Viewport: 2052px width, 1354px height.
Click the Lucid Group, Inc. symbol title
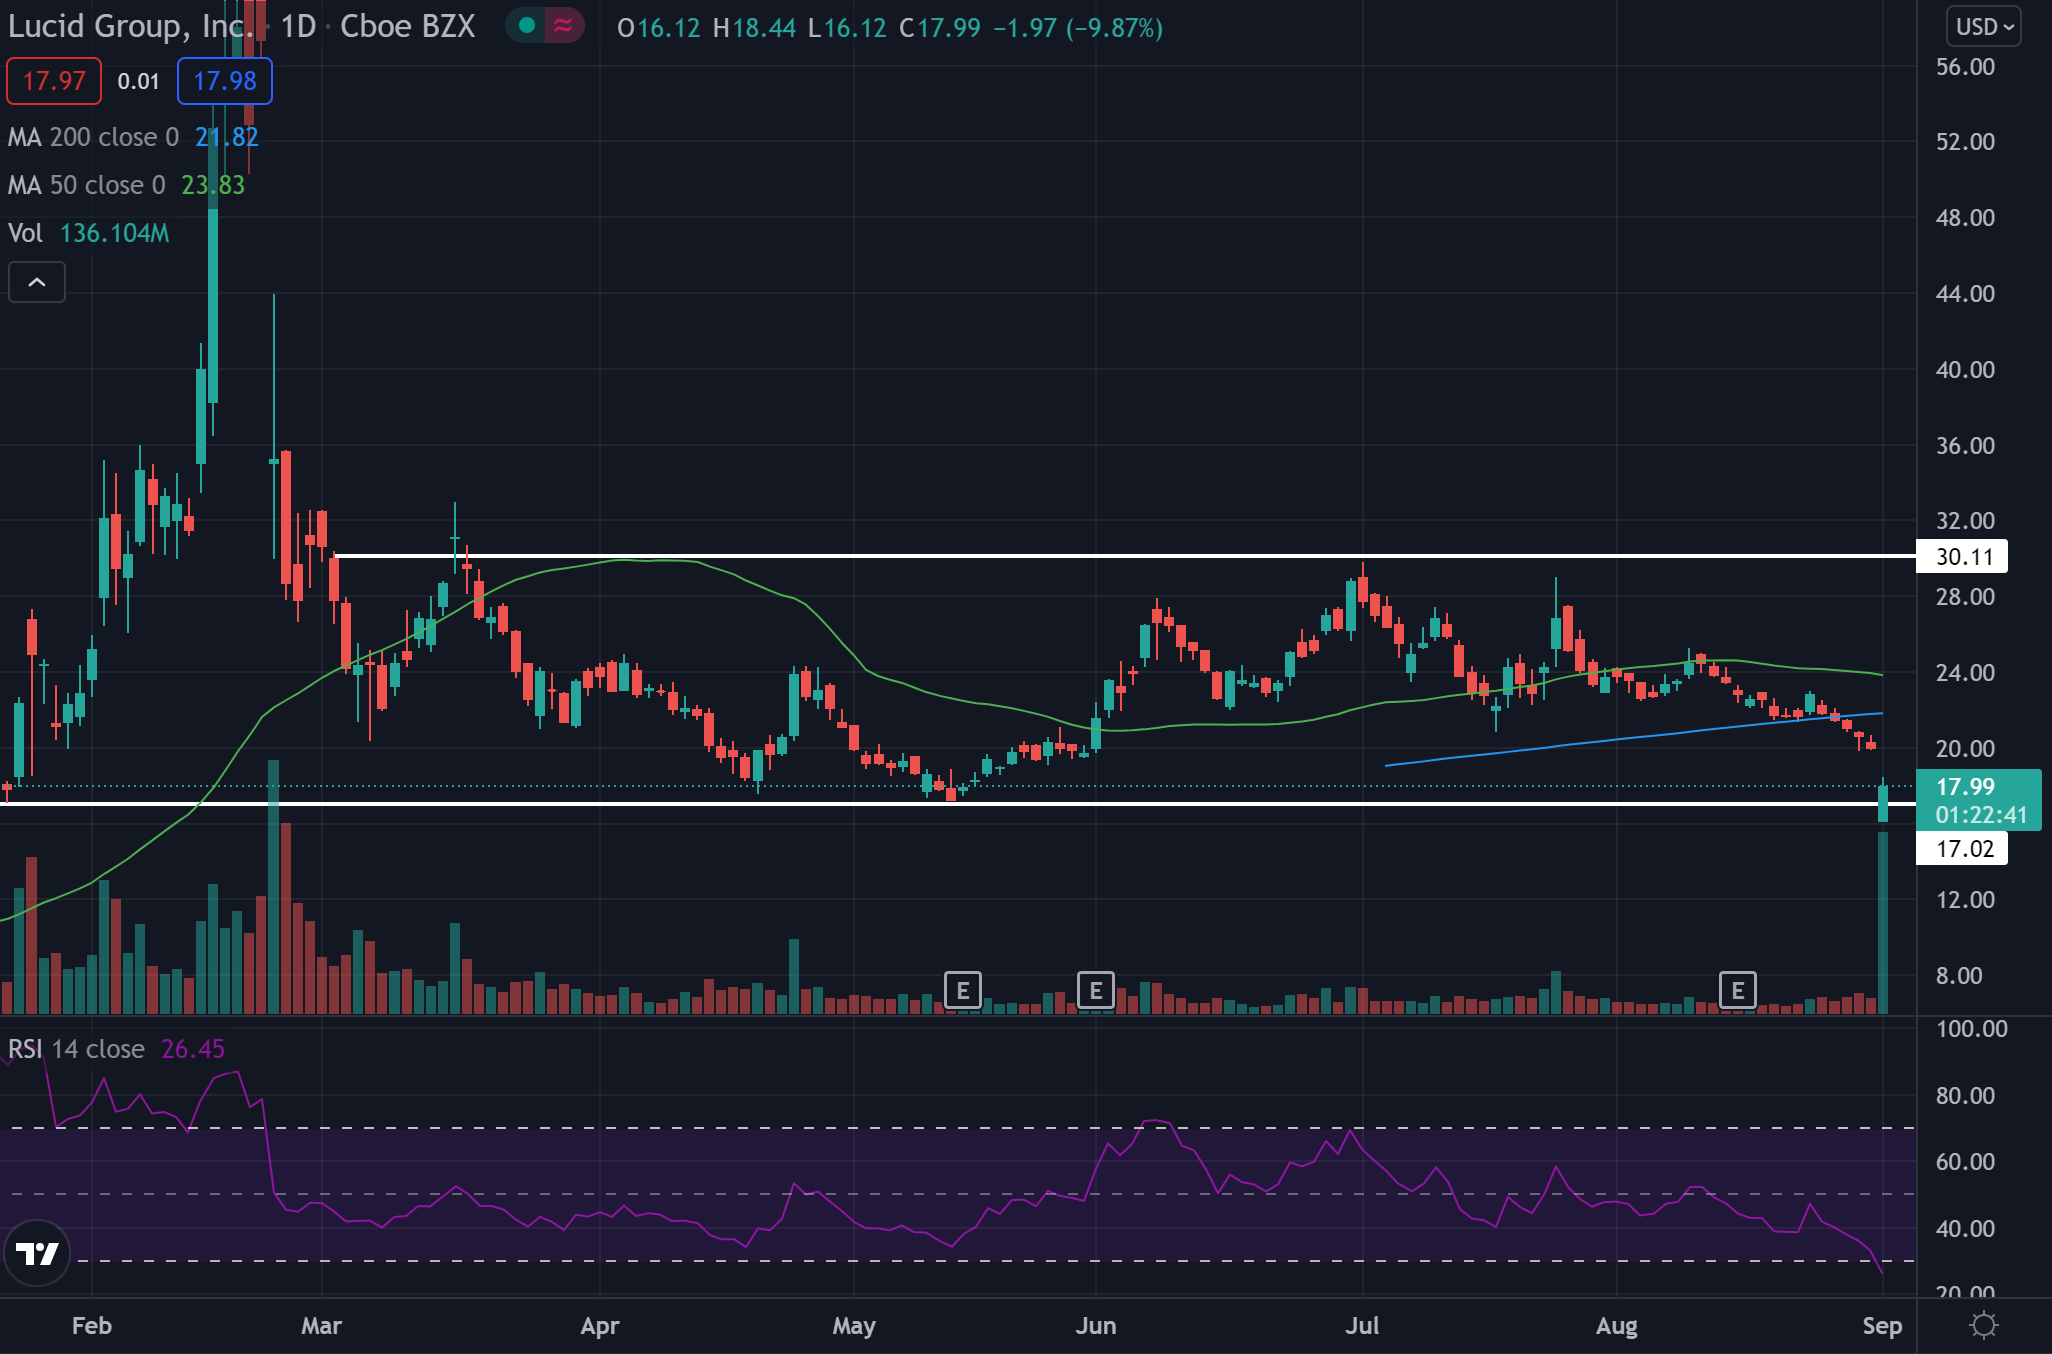coord(130,26)
